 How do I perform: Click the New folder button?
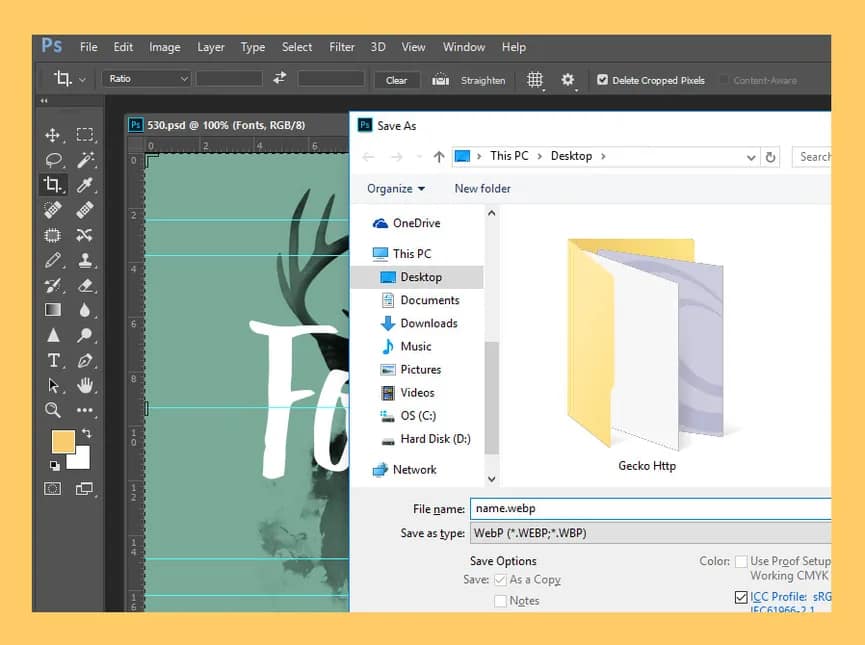pyautogui.click(x=482, y=188)
